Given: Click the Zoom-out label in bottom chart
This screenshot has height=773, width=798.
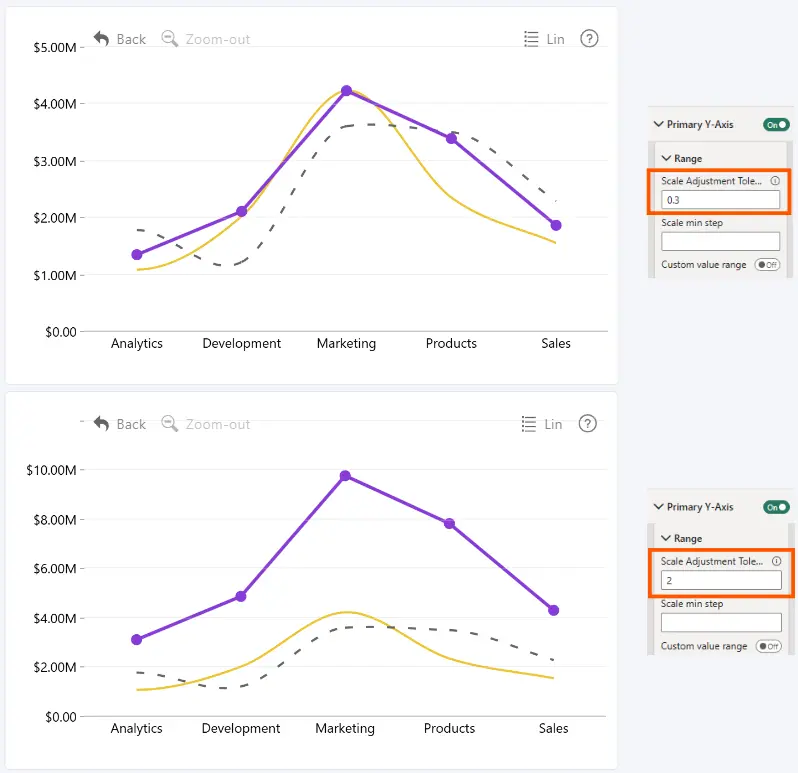Looking at the screenshot, I should [x=218, y=424].
